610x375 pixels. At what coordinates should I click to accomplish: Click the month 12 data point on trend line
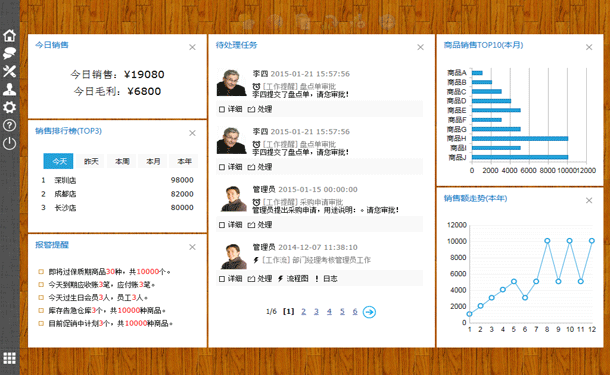point(592,241)
